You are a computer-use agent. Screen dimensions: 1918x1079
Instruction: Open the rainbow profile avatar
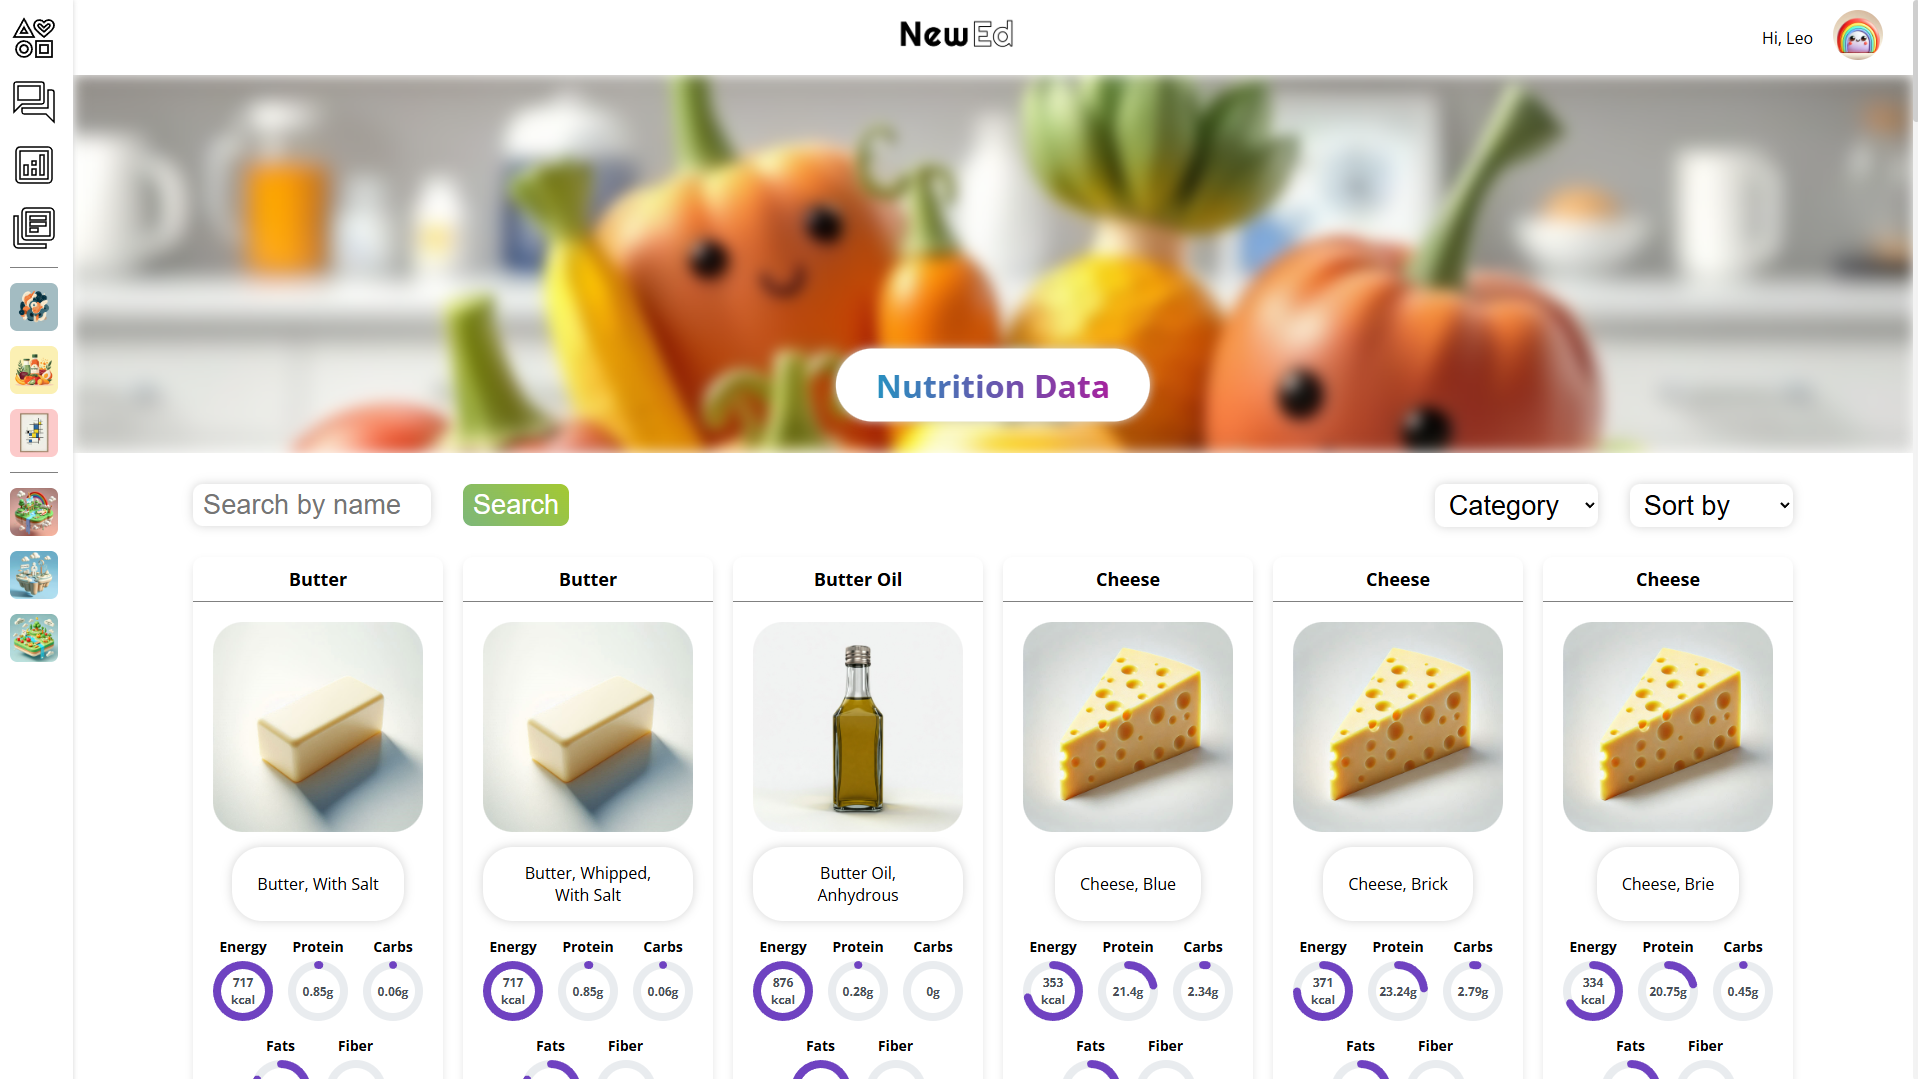(x=1856, y=35)
